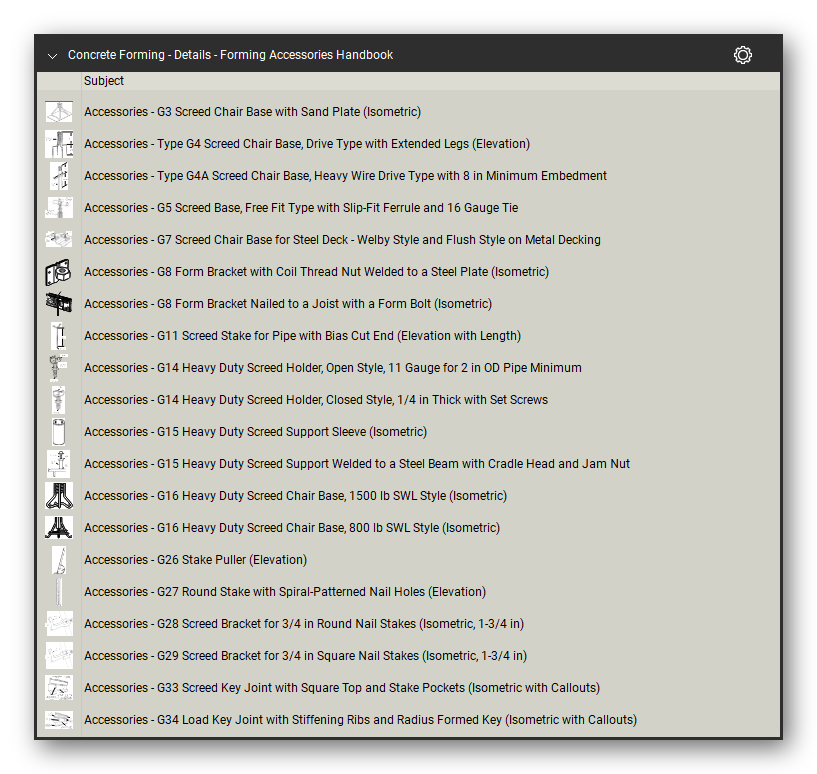The height and width of the screenshot is (774, 817).
Task: Select 'G15 Heavy Duty Screed Support Sleeve' row
Action: click(x=408, y=432)
